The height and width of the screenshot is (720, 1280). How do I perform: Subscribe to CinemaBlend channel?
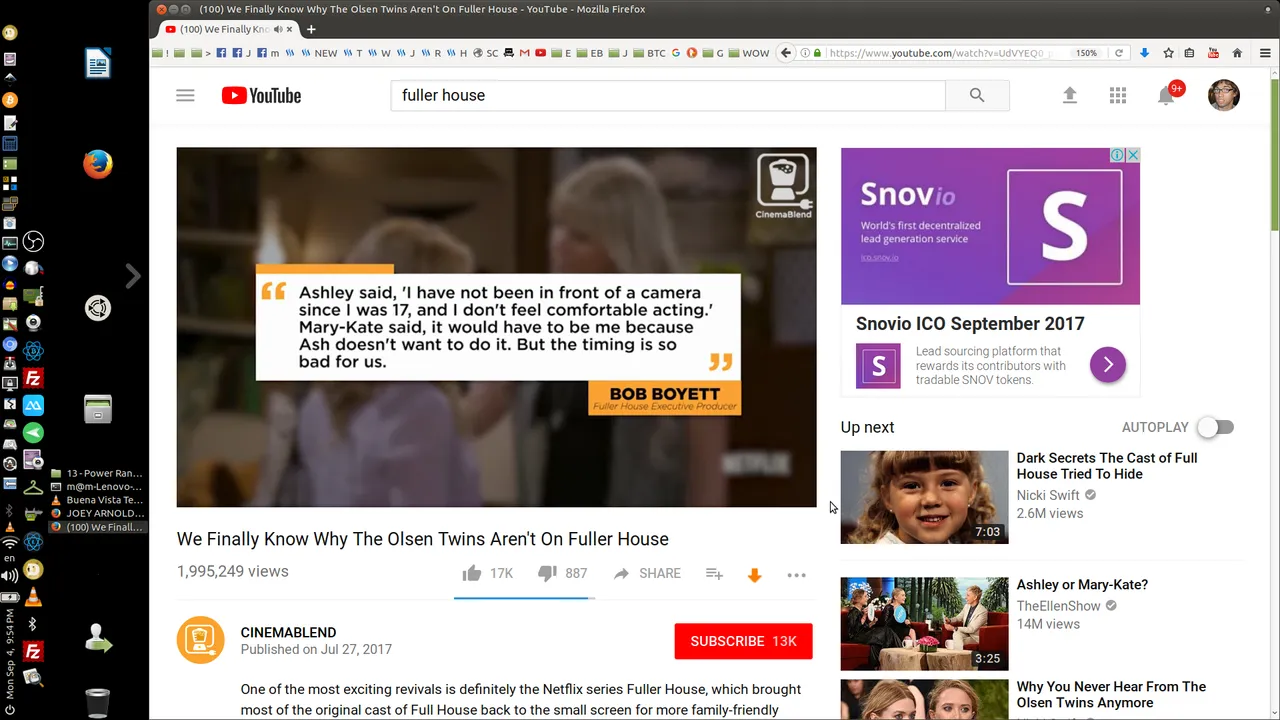tap(743, 641)
